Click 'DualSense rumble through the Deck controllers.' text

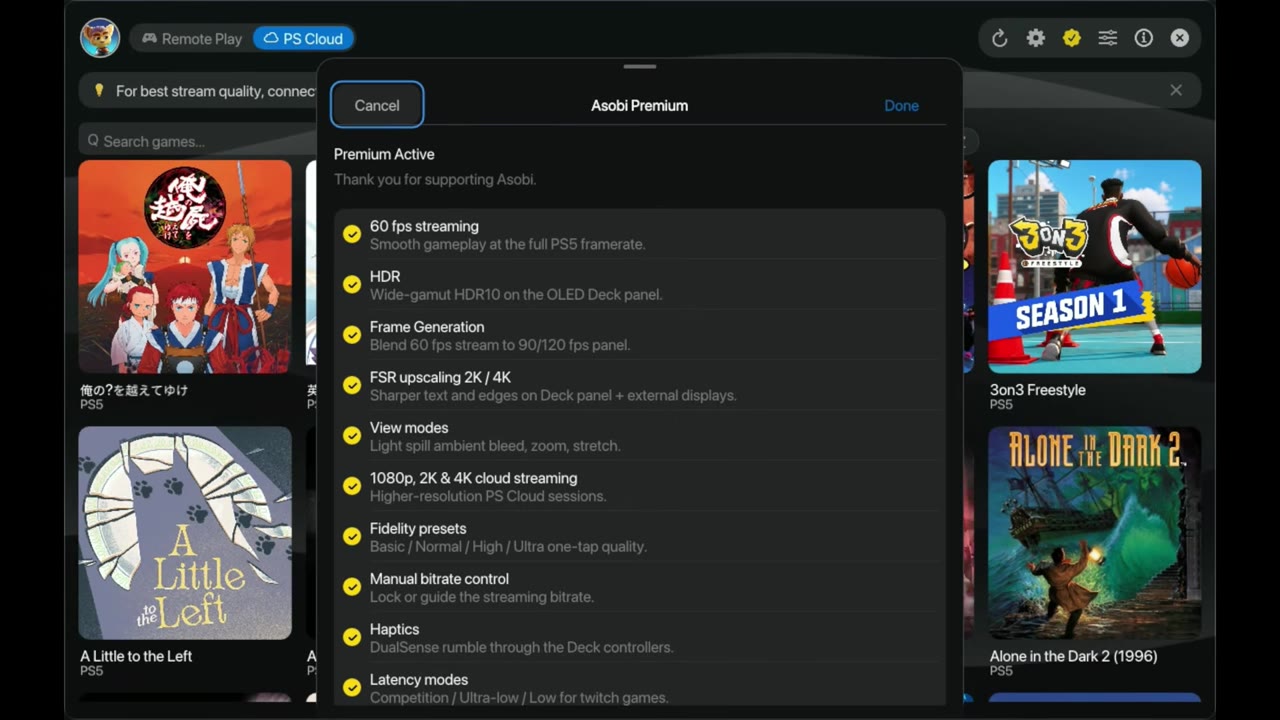coord(521,647)
